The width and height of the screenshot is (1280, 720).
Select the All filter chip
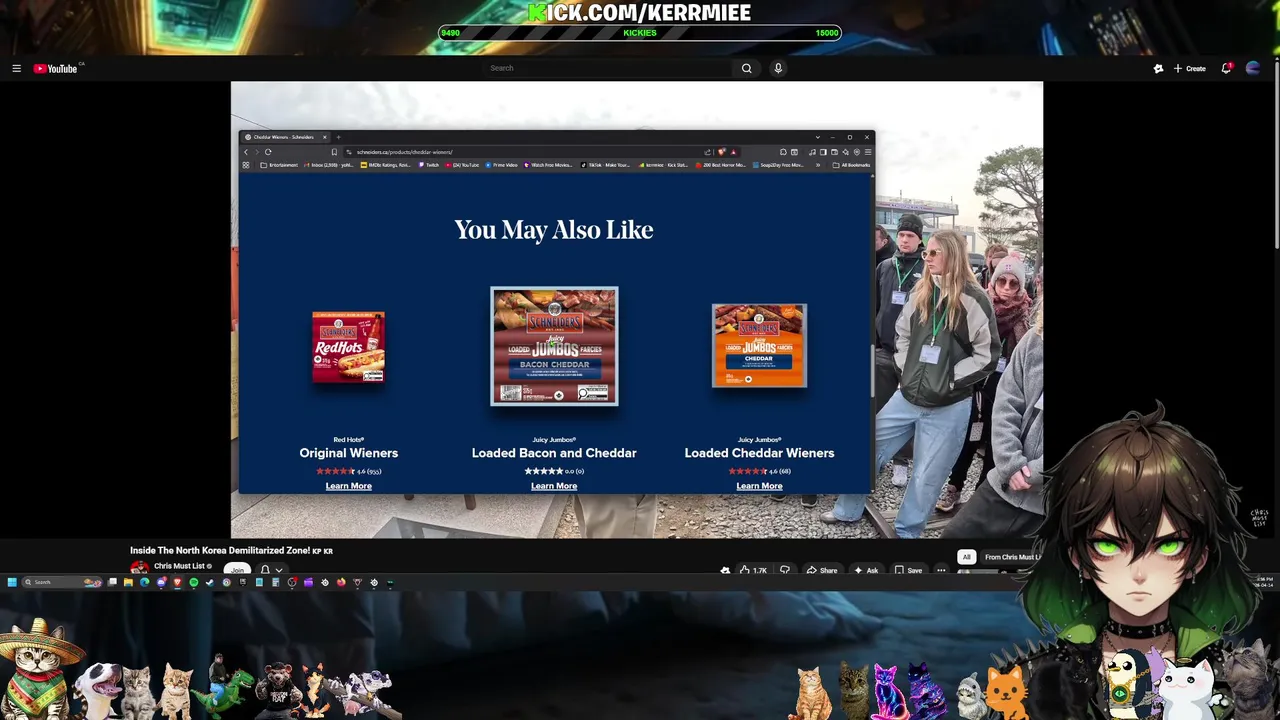[x=966, y=557]
